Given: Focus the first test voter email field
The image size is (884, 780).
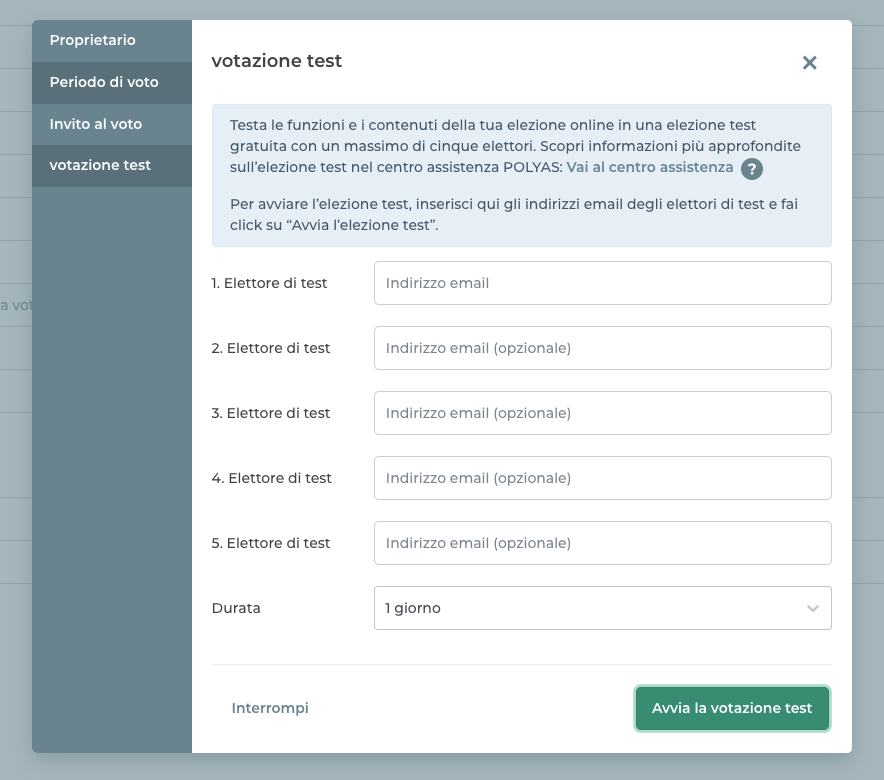Looking at the screenshot, I should [602, 283].
